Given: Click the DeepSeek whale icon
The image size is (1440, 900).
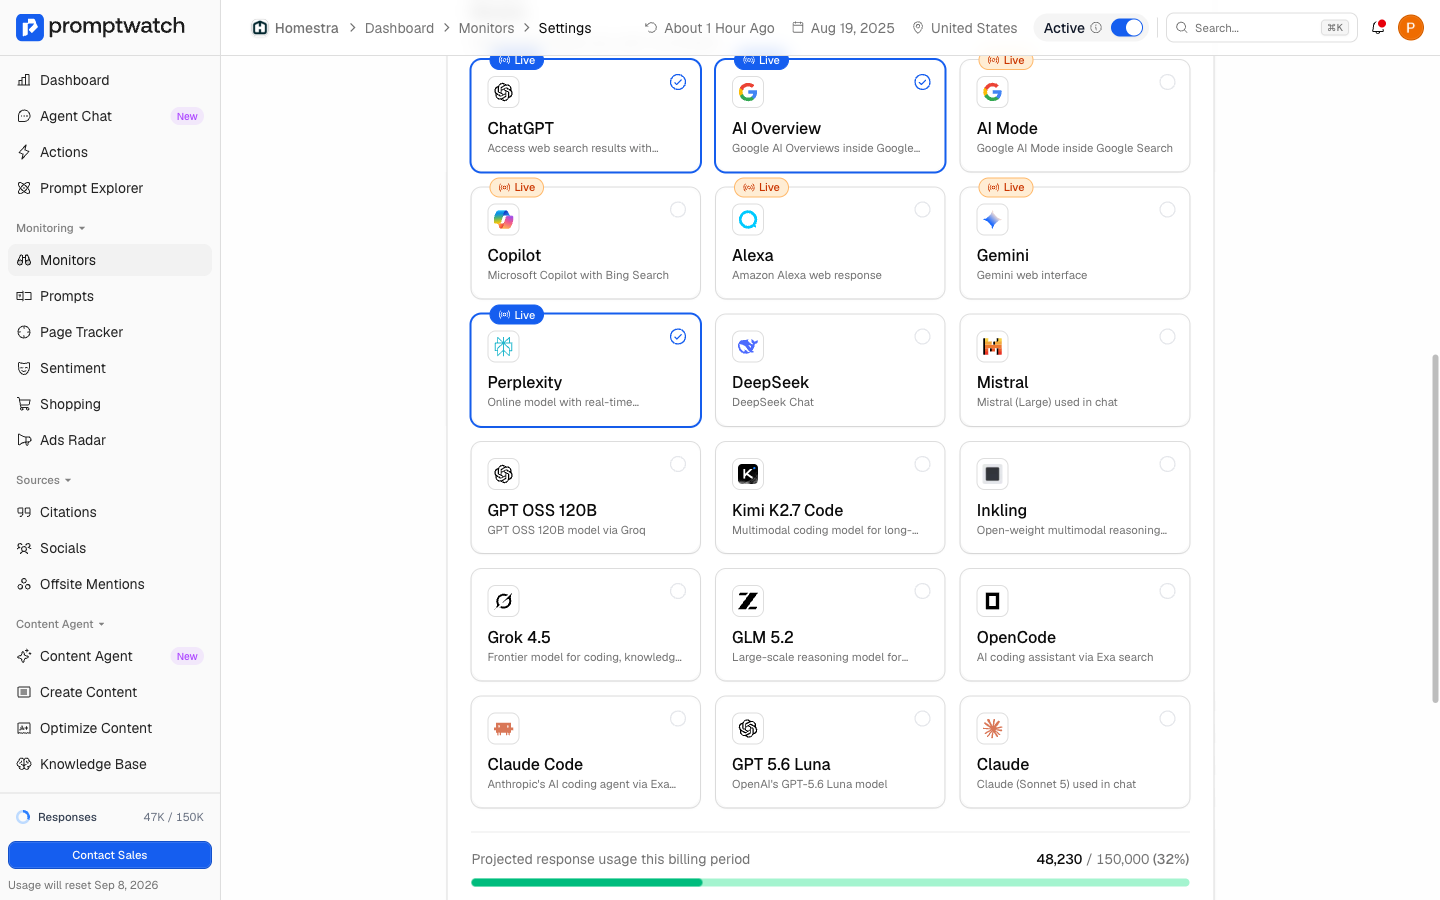Looking at the screenshot, I should point(748,346).
